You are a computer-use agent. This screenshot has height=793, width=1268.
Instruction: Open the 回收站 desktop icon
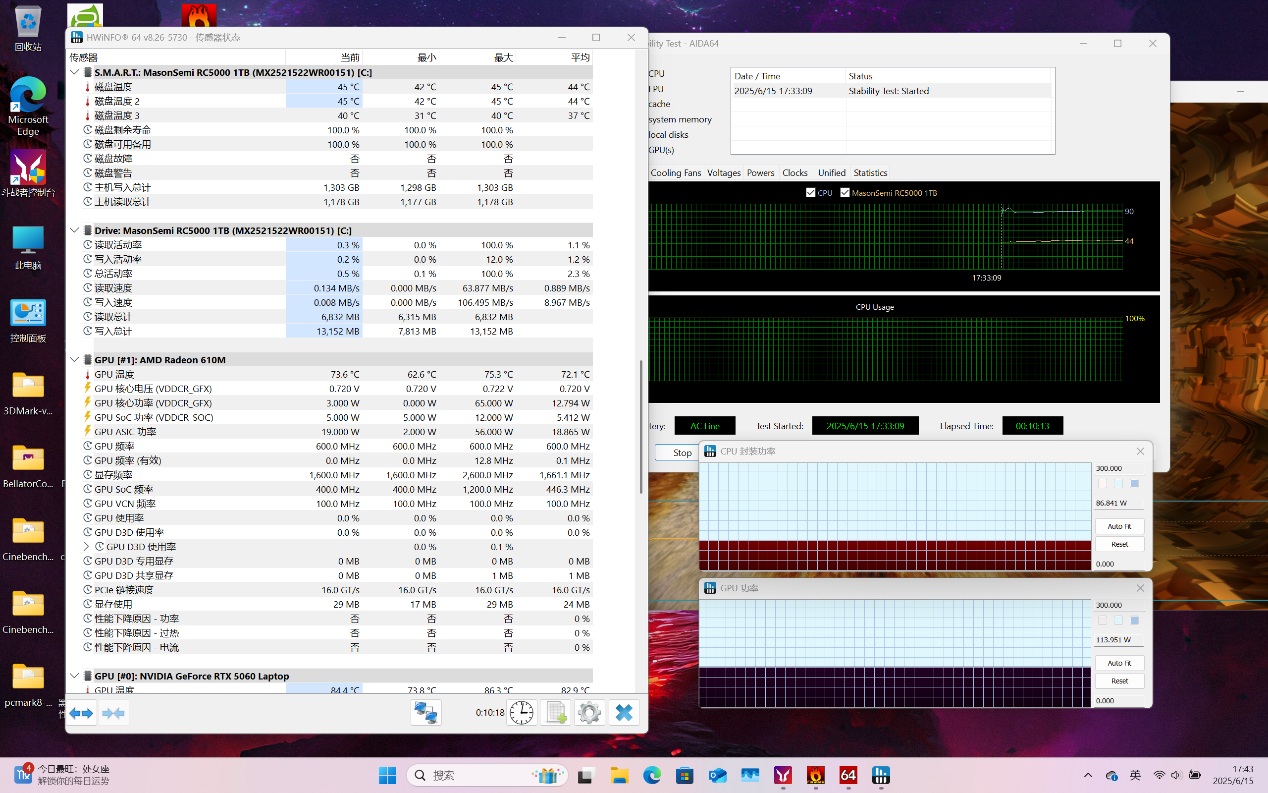[28, 28]
